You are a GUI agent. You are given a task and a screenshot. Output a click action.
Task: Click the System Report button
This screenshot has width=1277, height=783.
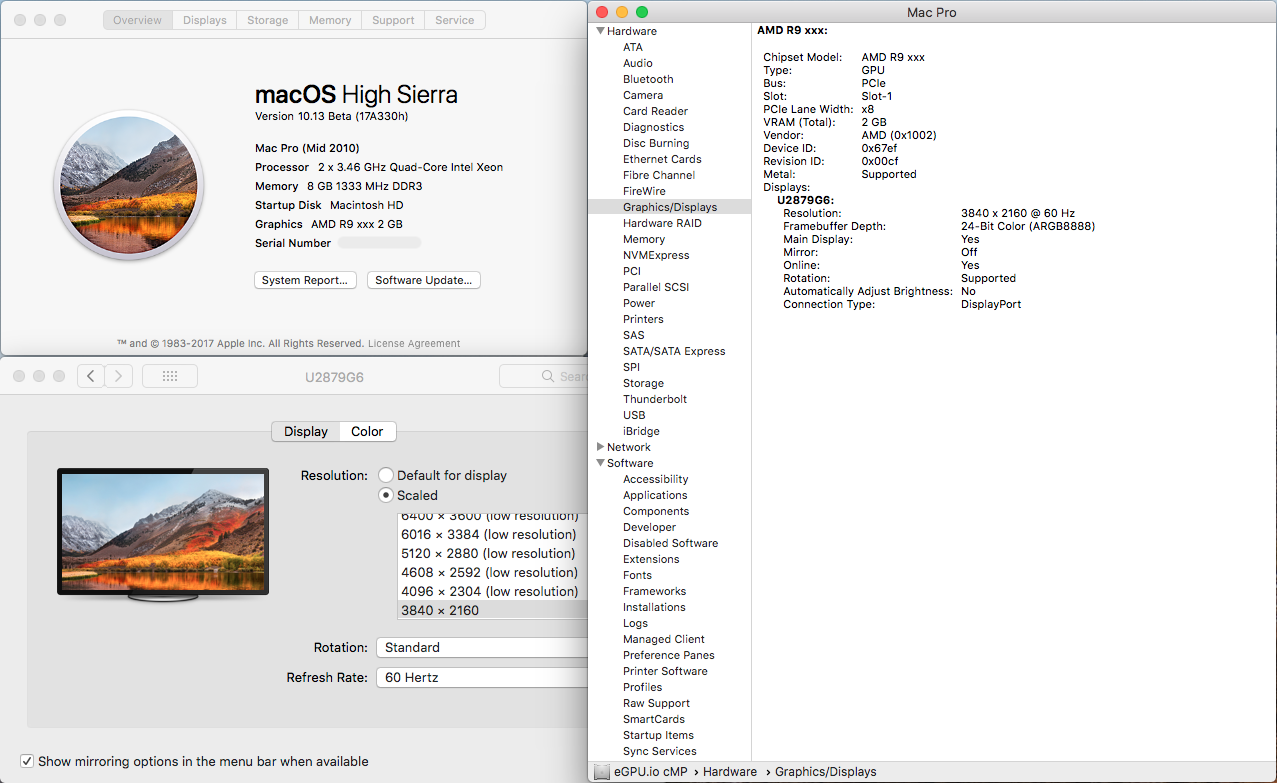[305, 280]
